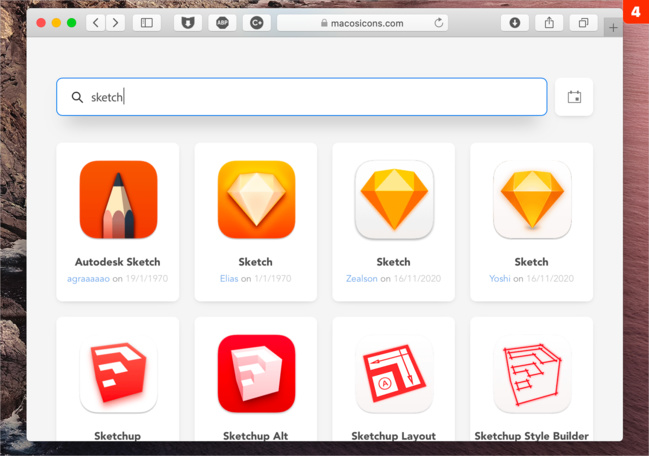Open Zealson's author profile link
The width and height of the screenshot is (649, 456).
(362, 278)
